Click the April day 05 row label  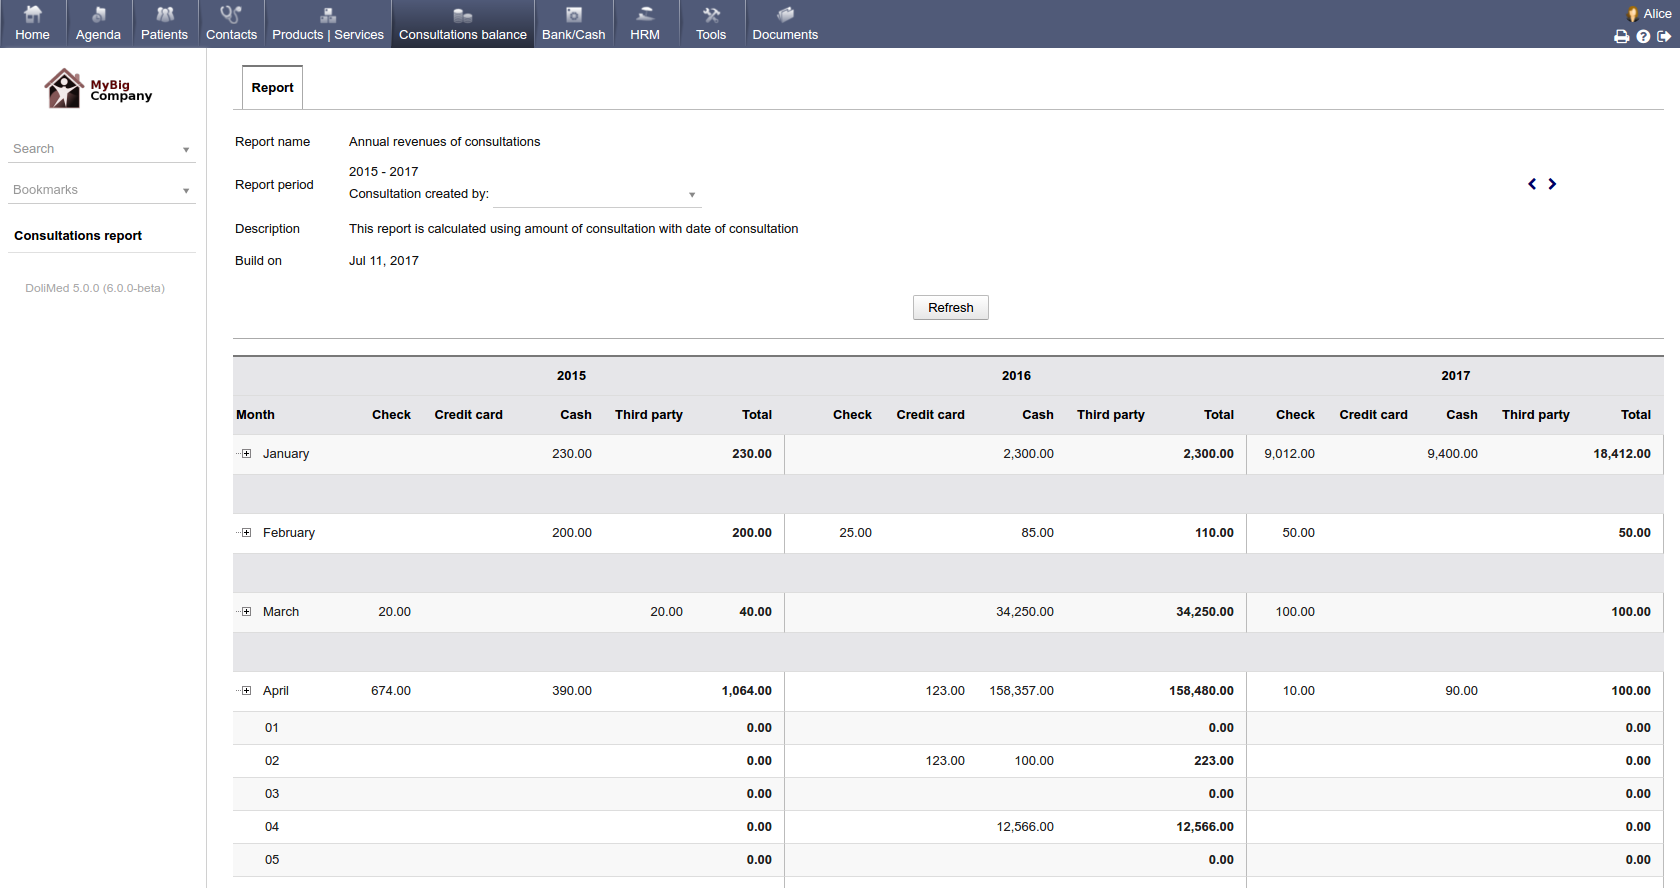click(x=272, y=860)
